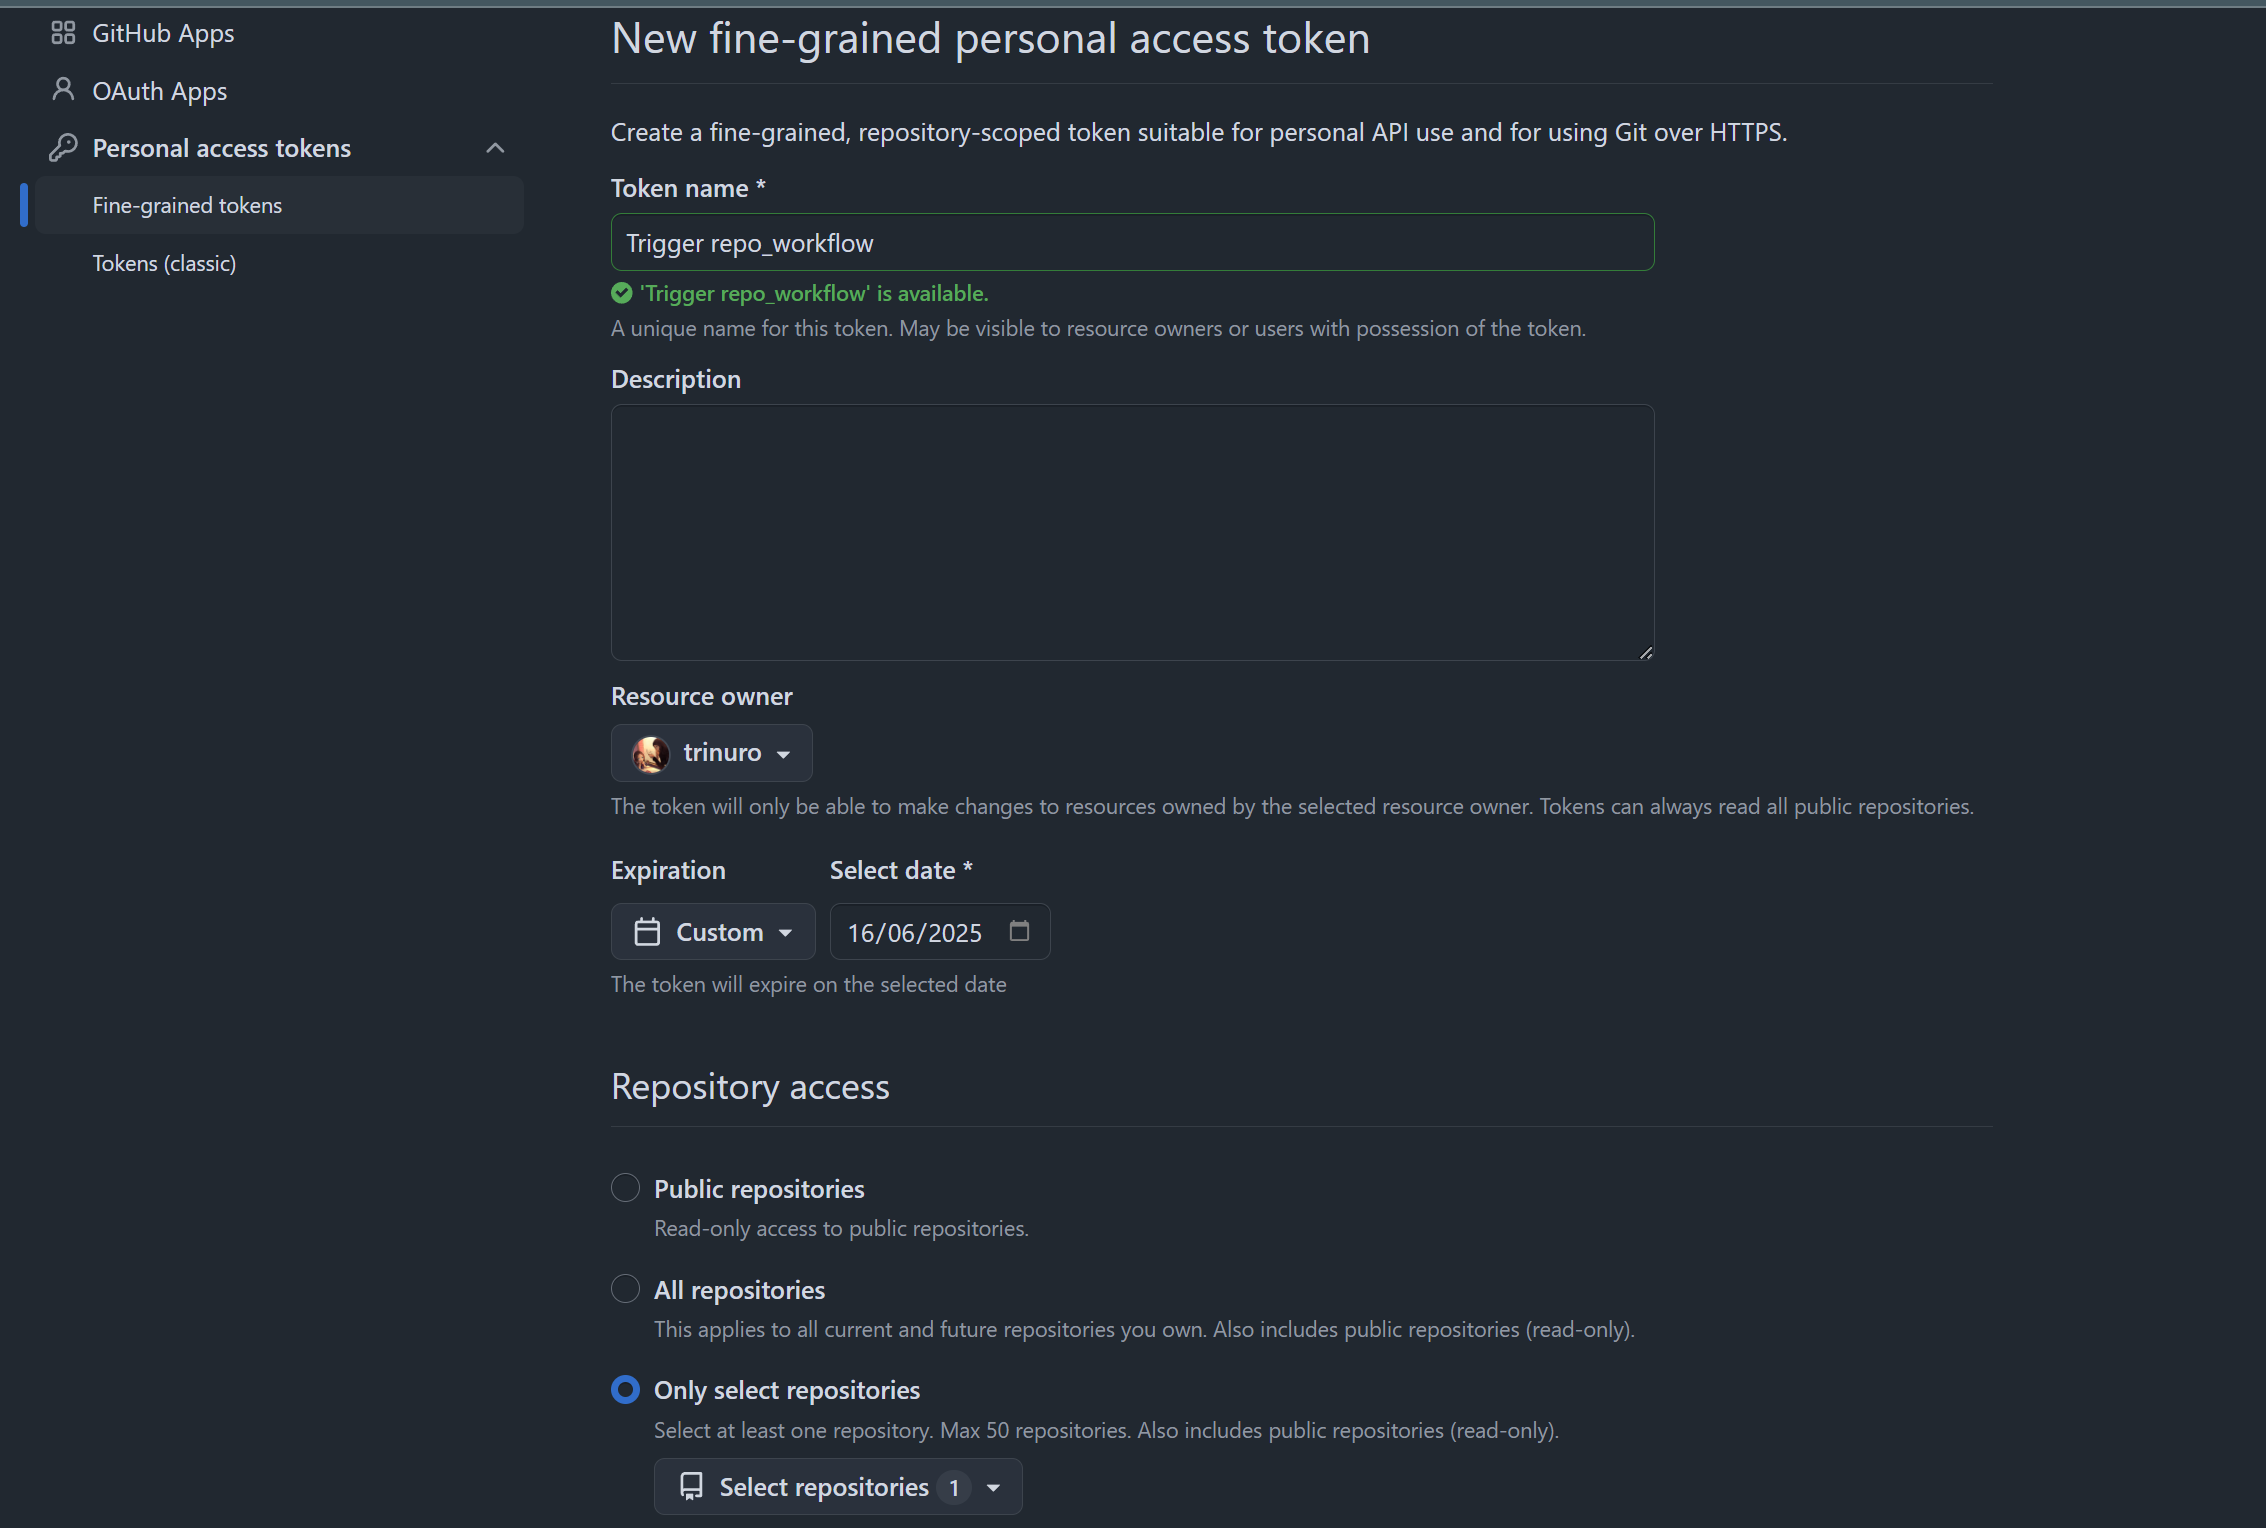
Task: Click the GitHub Apps grid icon
Action: pyautogui.click(x=63, y=33)
